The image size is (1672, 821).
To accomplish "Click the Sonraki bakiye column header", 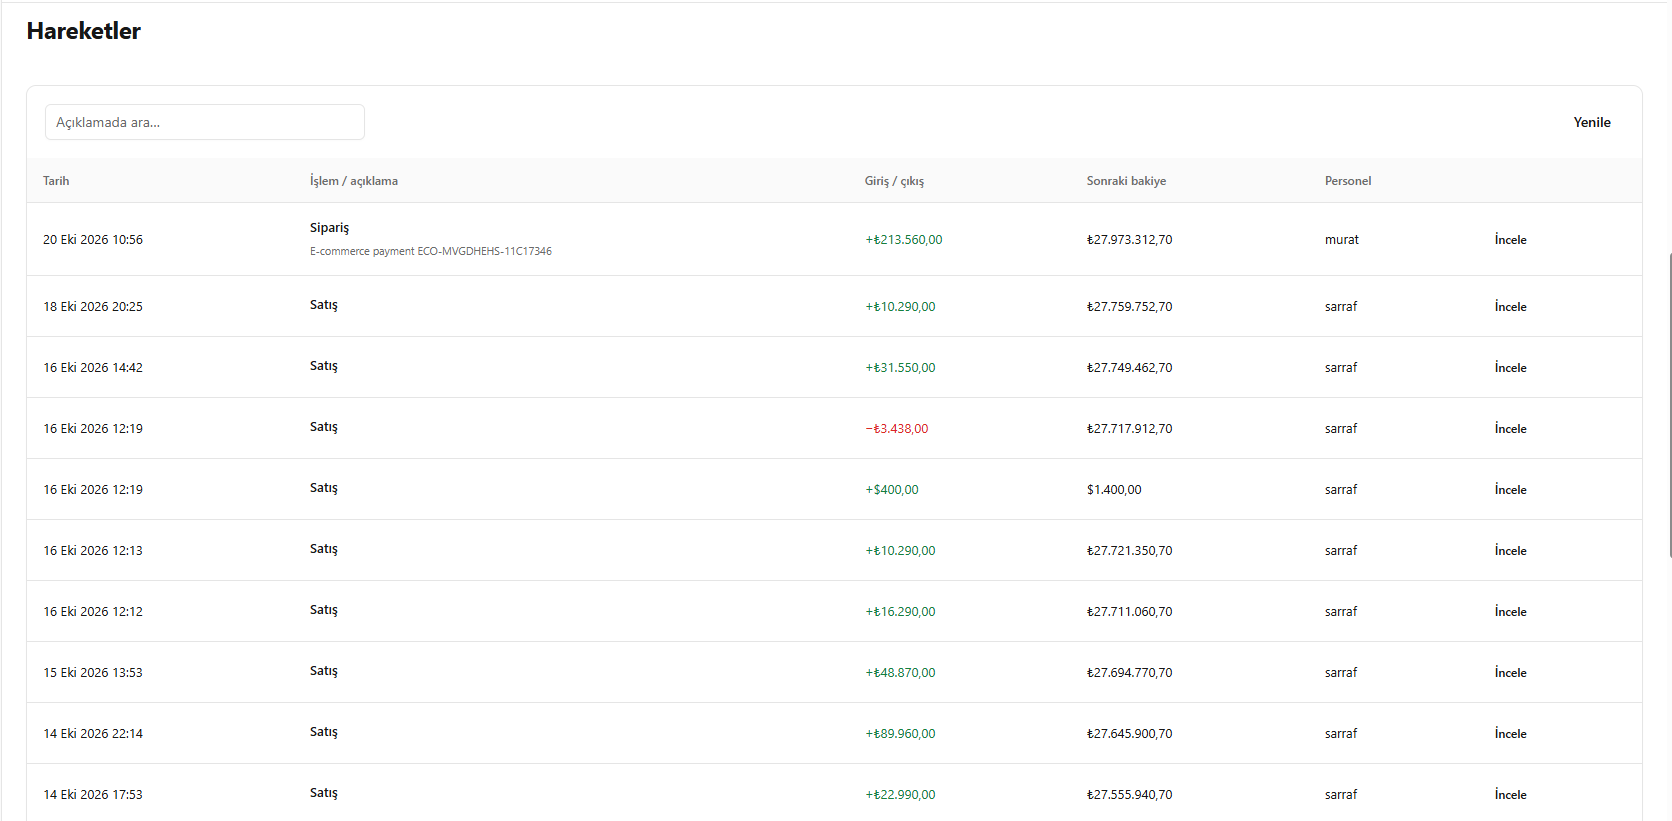I will [x=1126, y=181].
